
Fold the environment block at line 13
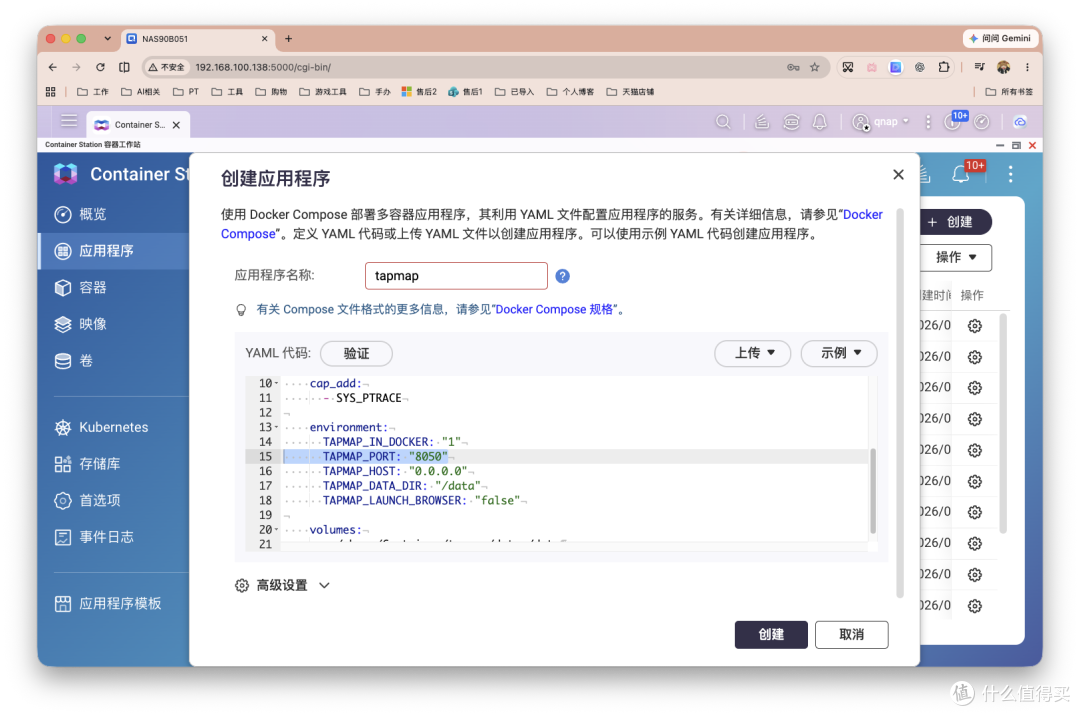click(x=277, y=428)
